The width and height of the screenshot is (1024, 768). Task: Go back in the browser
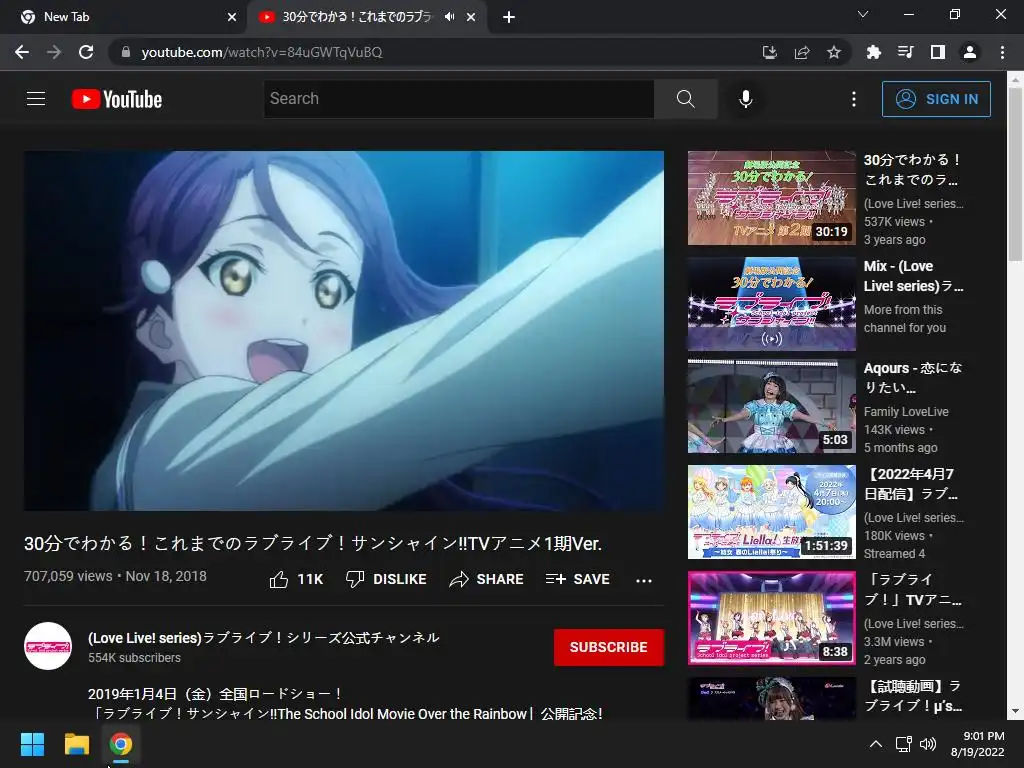pyautogui.click(x=22, y=52)
